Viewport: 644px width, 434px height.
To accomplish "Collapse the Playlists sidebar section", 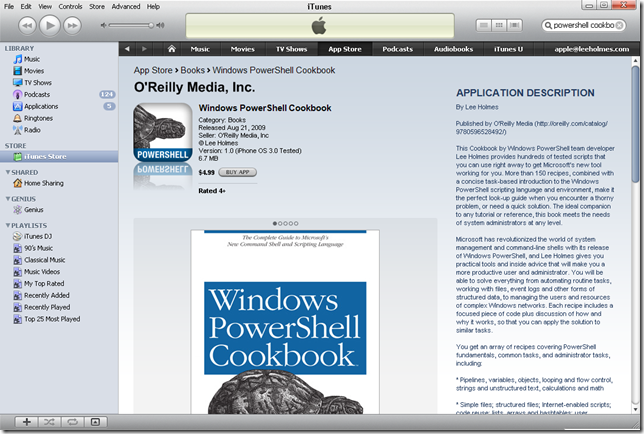I will (7, 225).
